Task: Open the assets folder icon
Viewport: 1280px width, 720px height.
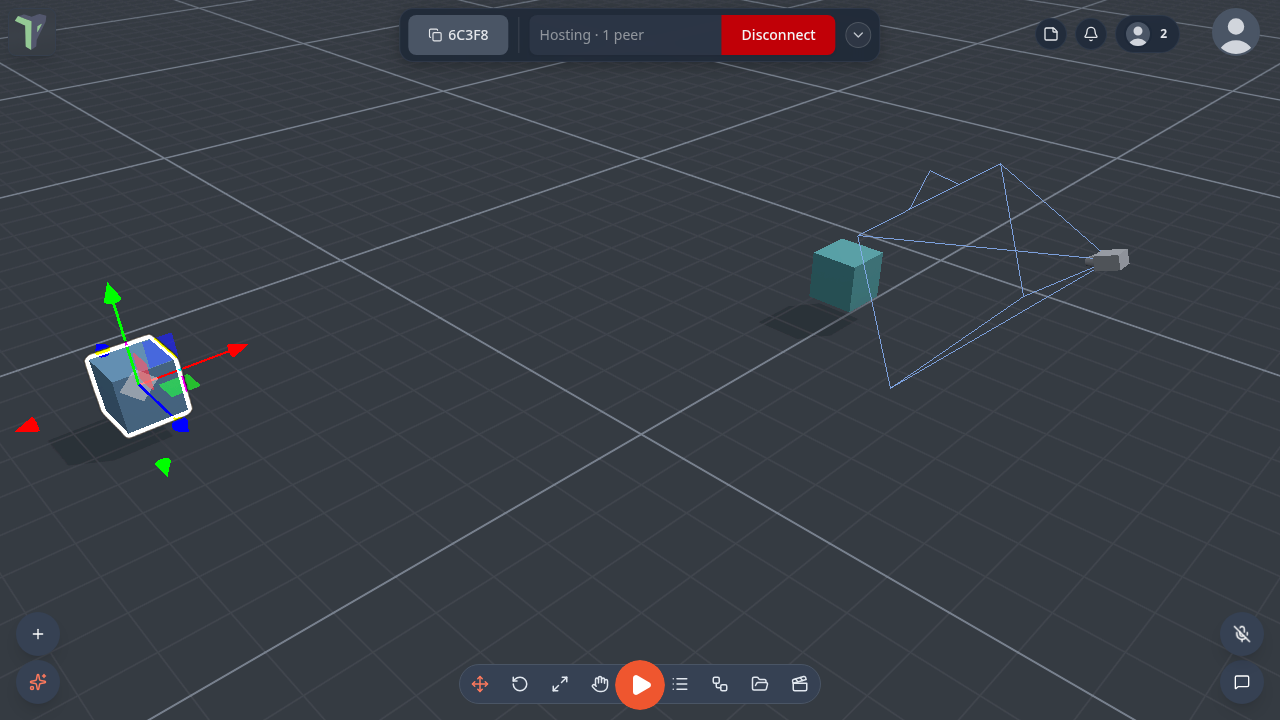Action: (x=760, y=684)
